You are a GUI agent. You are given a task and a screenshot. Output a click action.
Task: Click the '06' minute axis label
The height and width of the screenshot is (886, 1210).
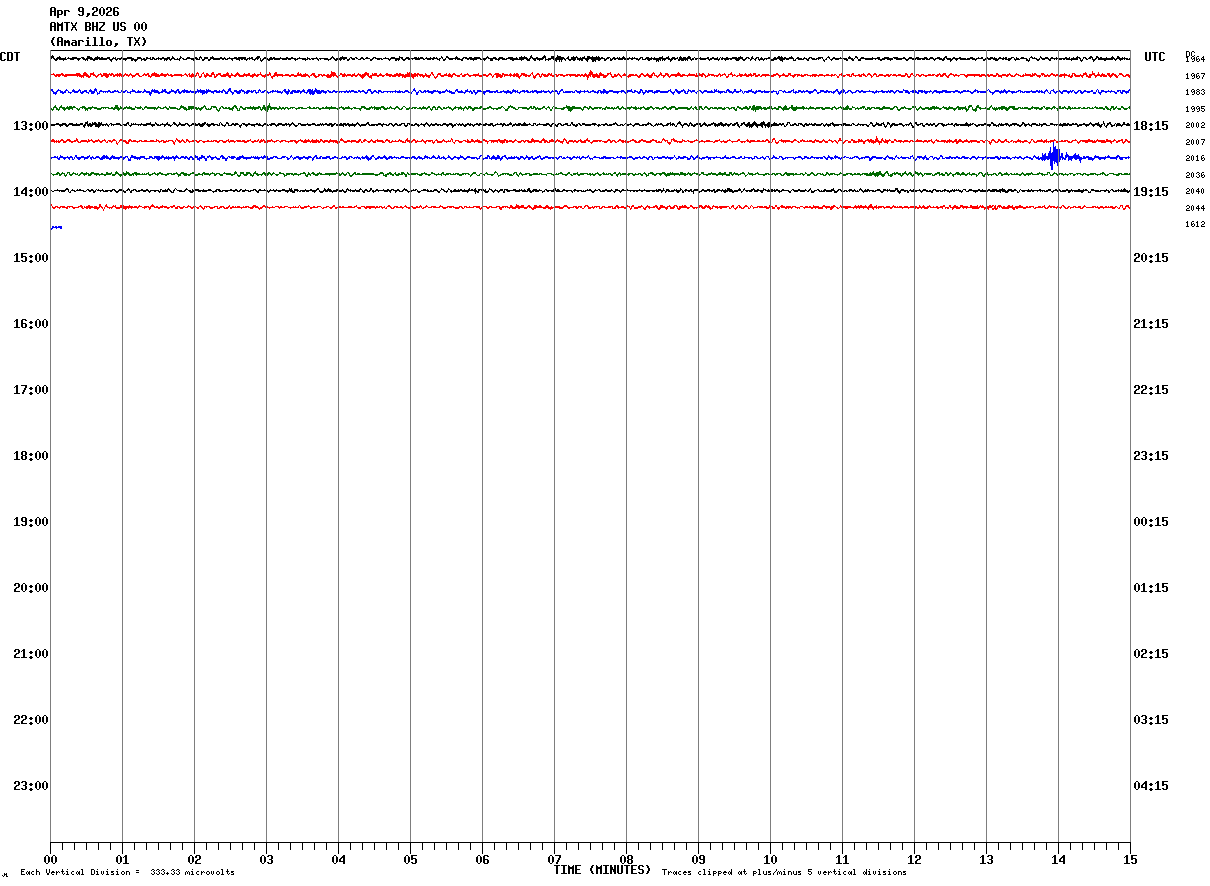(x=482, y=860)
